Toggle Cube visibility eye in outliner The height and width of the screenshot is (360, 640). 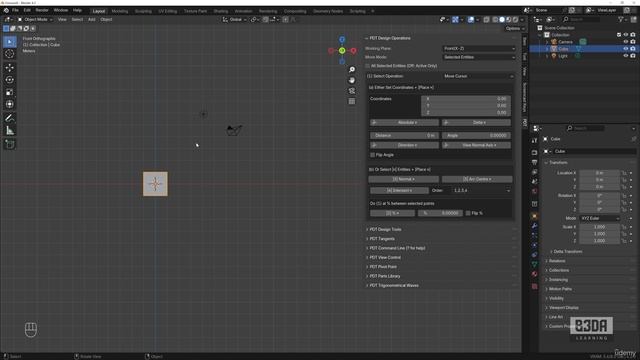(626, 49)
